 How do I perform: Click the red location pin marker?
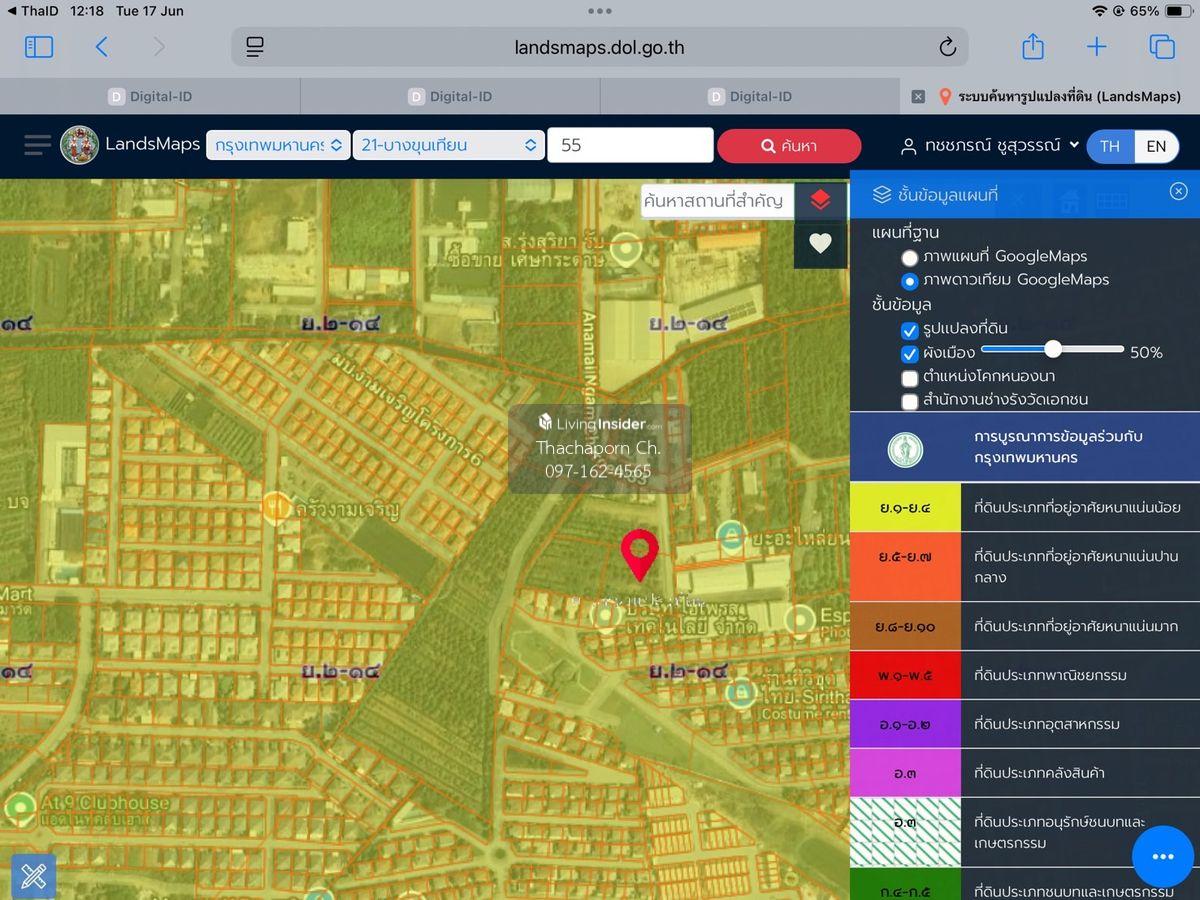[x=639, y=553]
